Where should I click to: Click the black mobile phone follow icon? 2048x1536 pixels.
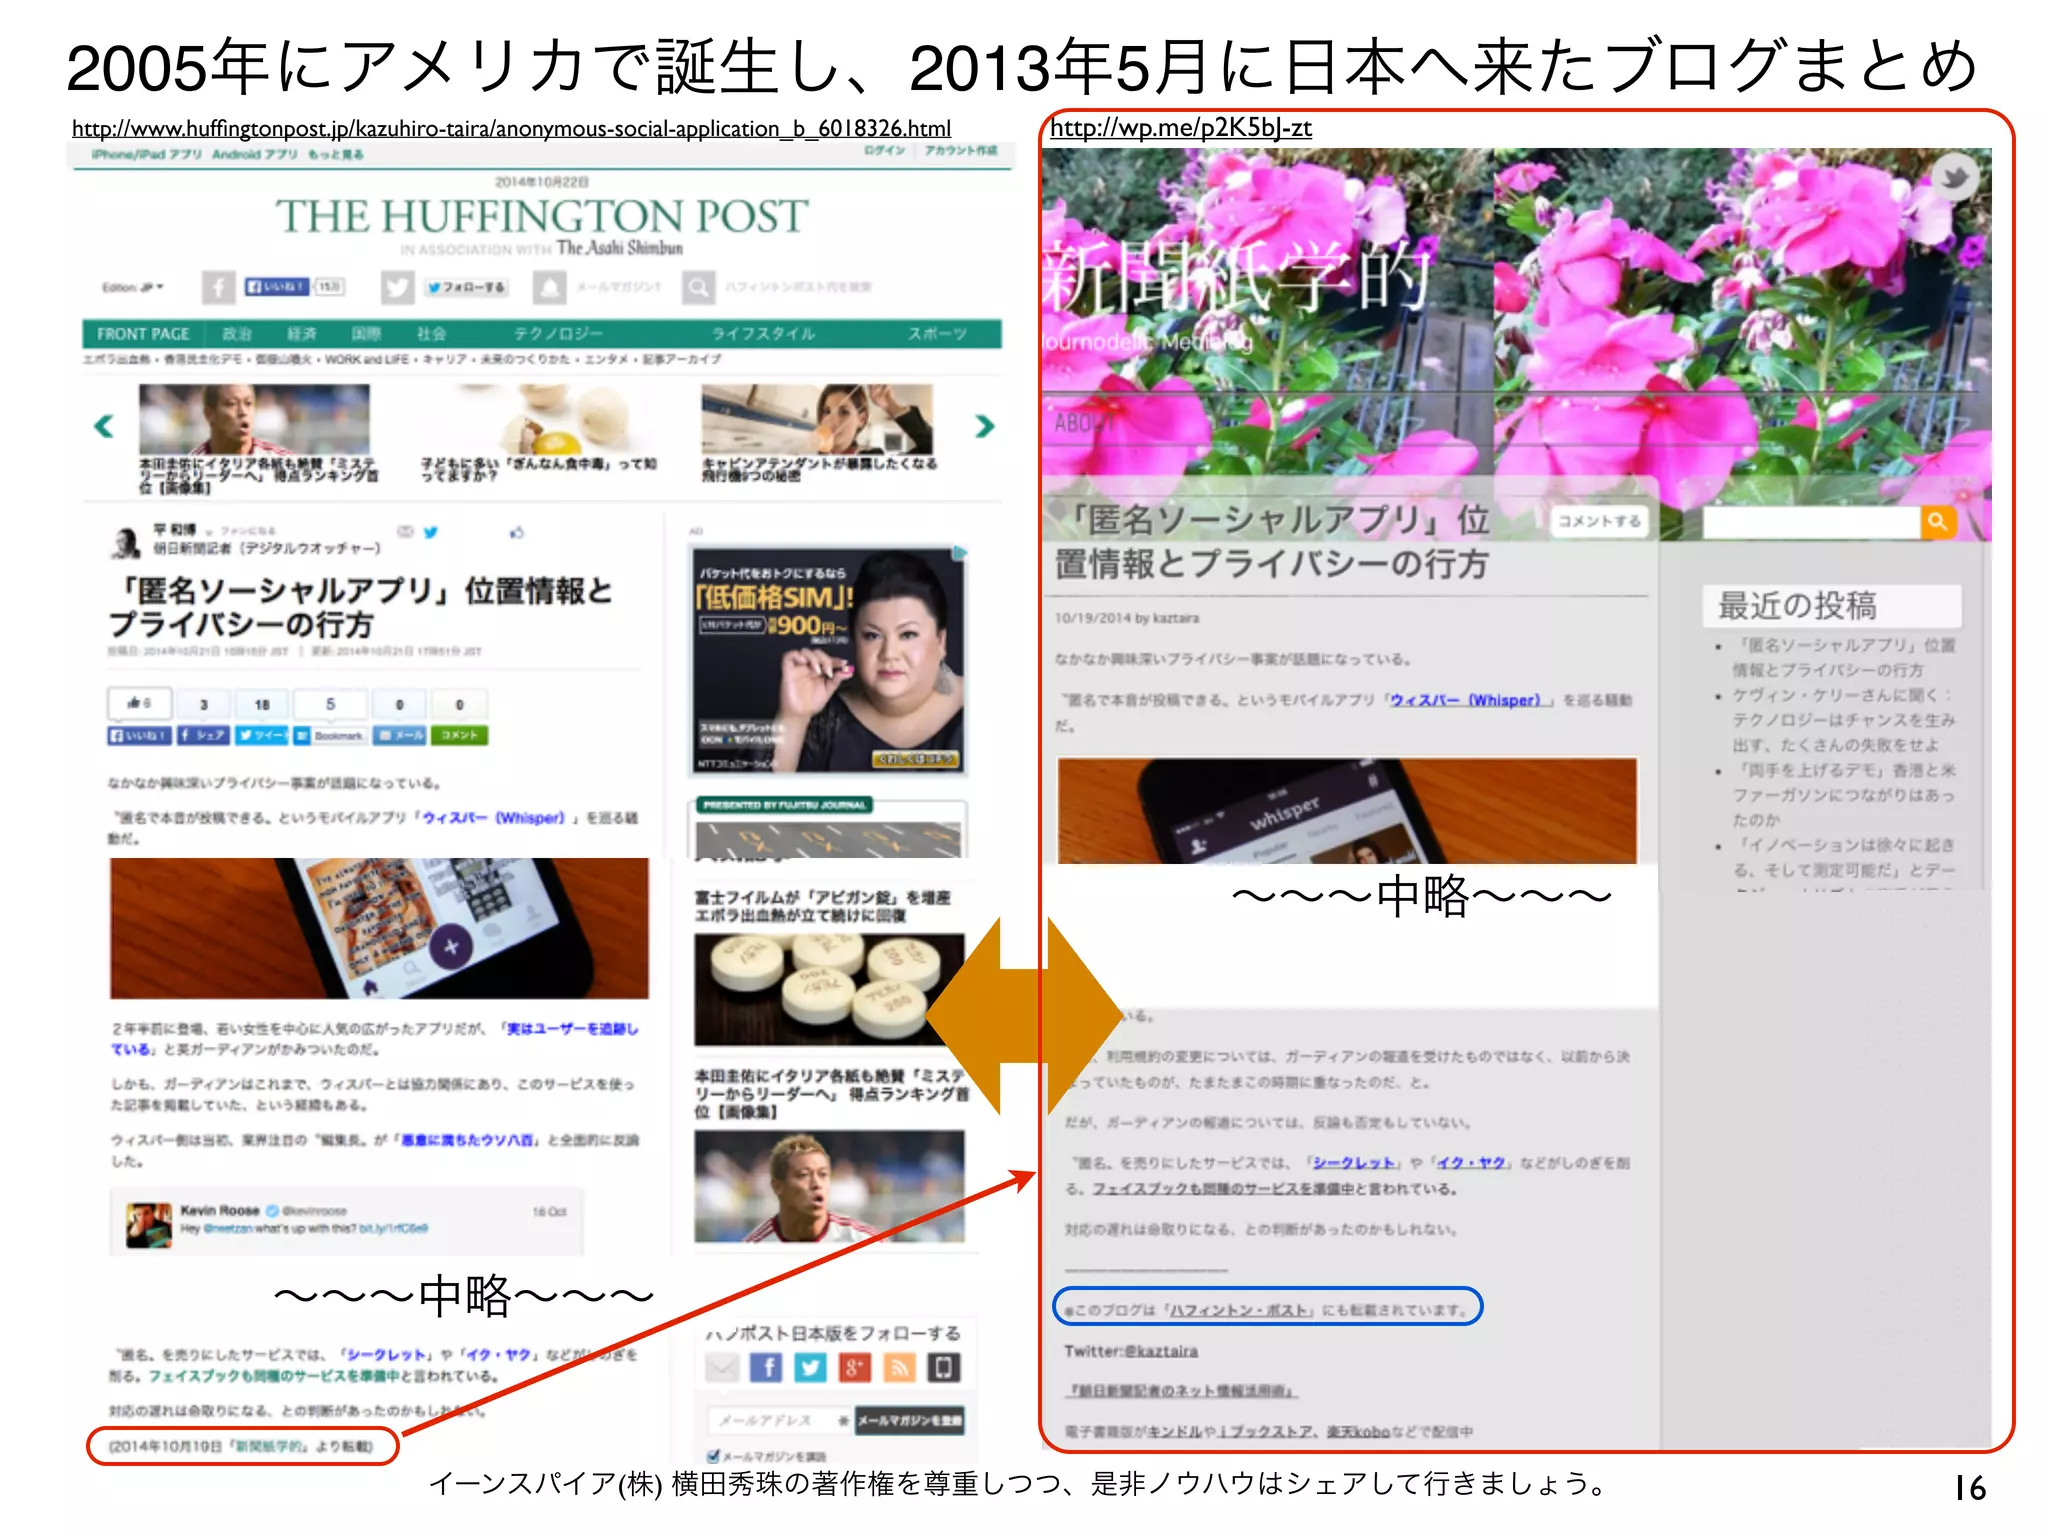click(943, 1367)
